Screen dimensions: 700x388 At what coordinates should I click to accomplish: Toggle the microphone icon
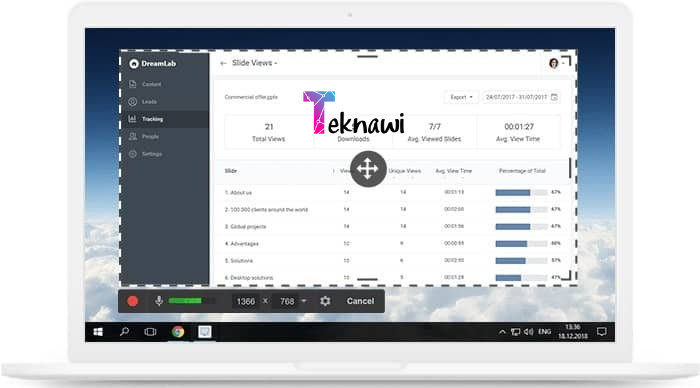click(x=158, y=301)
